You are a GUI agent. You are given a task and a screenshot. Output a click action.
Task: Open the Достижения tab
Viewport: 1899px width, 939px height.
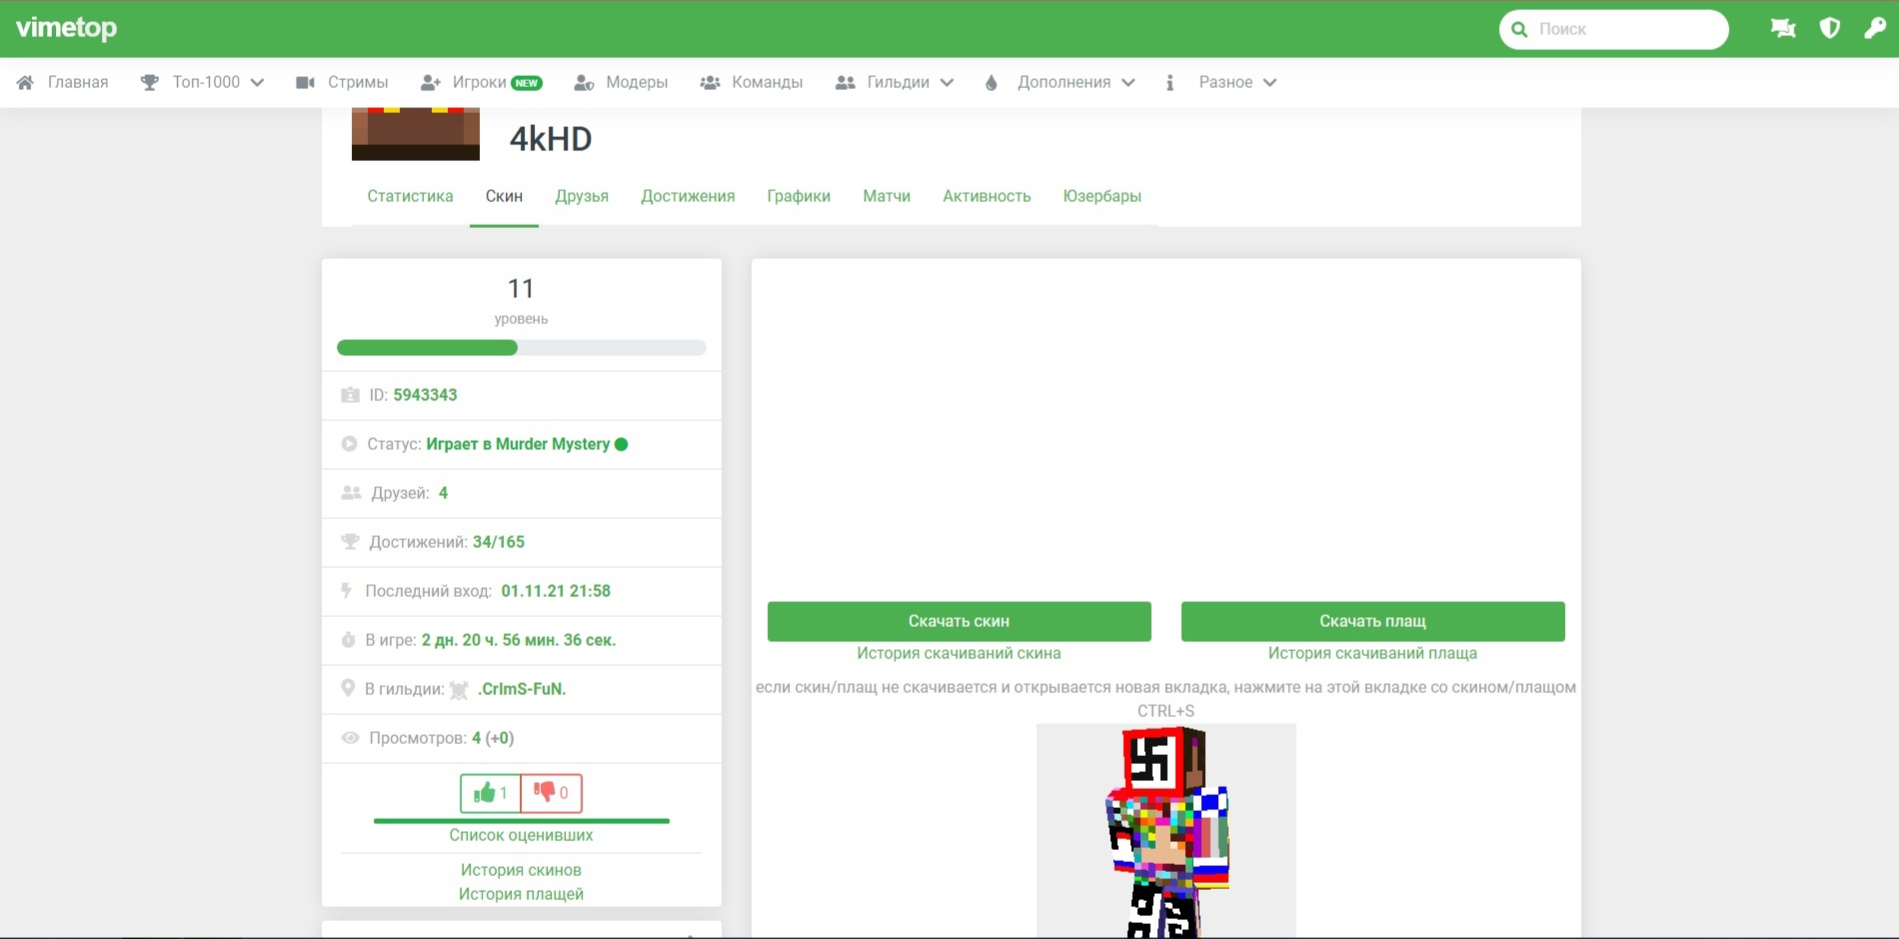coord(687,196)
